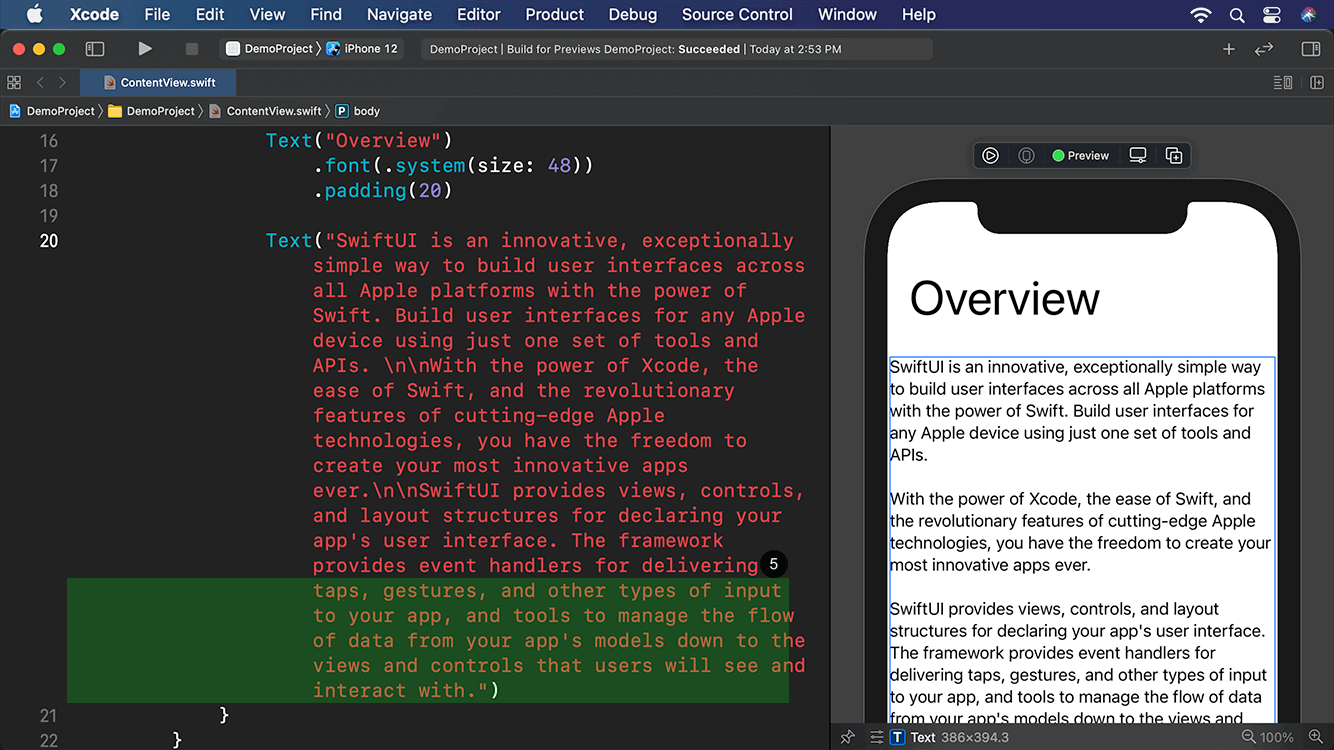Screen dimensions: 1334x750
Task: Start live preview in the canvas
Action: click(x=990, y=155)
